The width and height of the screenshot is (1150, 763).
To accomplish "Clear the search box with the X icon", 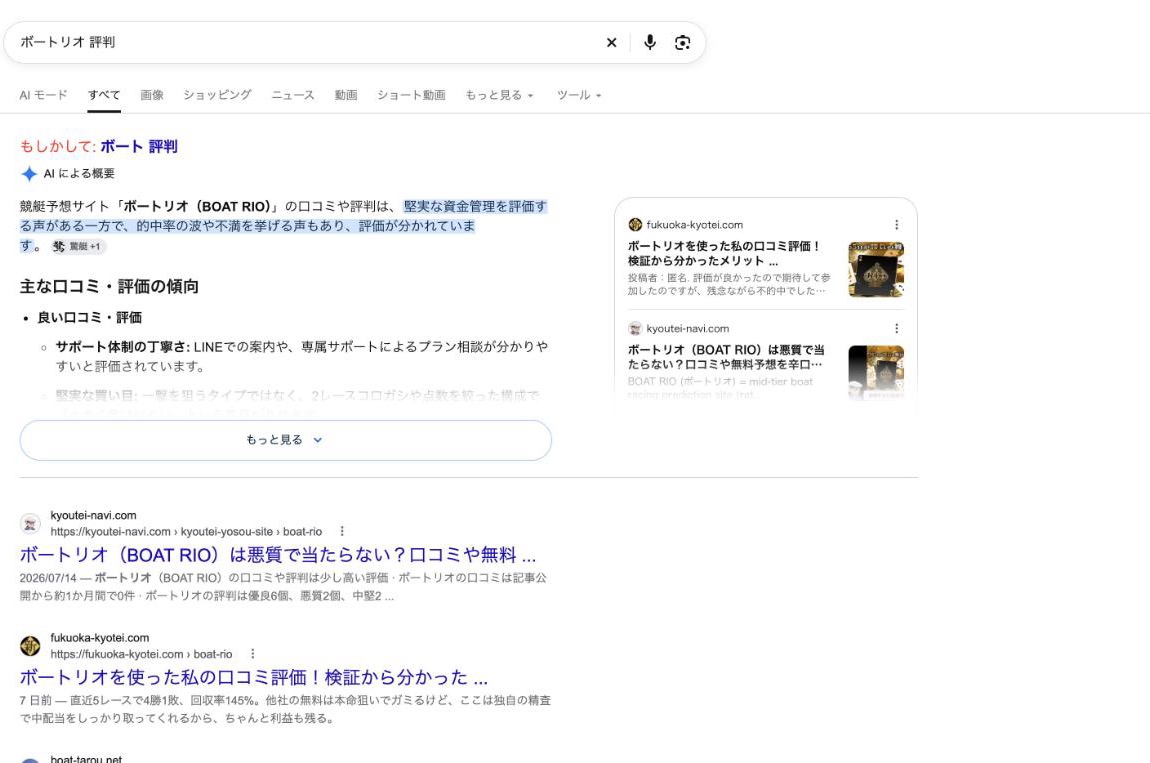I will click(611, 43).
